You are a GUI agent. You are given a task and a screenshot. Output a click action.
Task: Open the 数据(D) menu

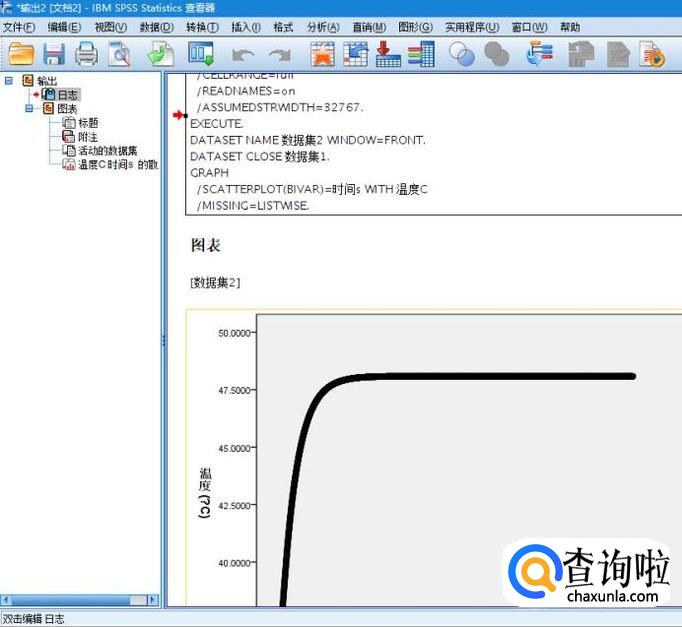[x=157, y=27]
